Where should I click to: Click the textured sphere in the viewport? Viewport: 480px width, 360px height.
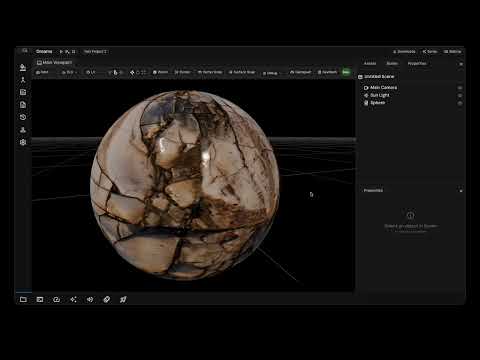(185, 185)
